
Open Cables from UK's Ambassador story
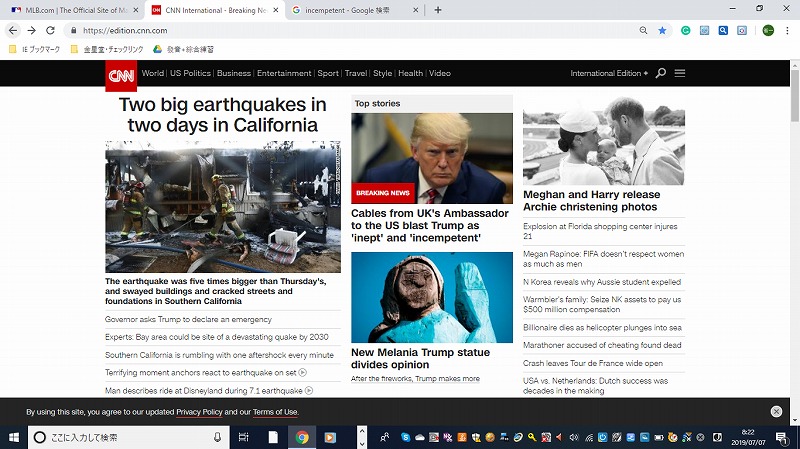pos(430,226)
